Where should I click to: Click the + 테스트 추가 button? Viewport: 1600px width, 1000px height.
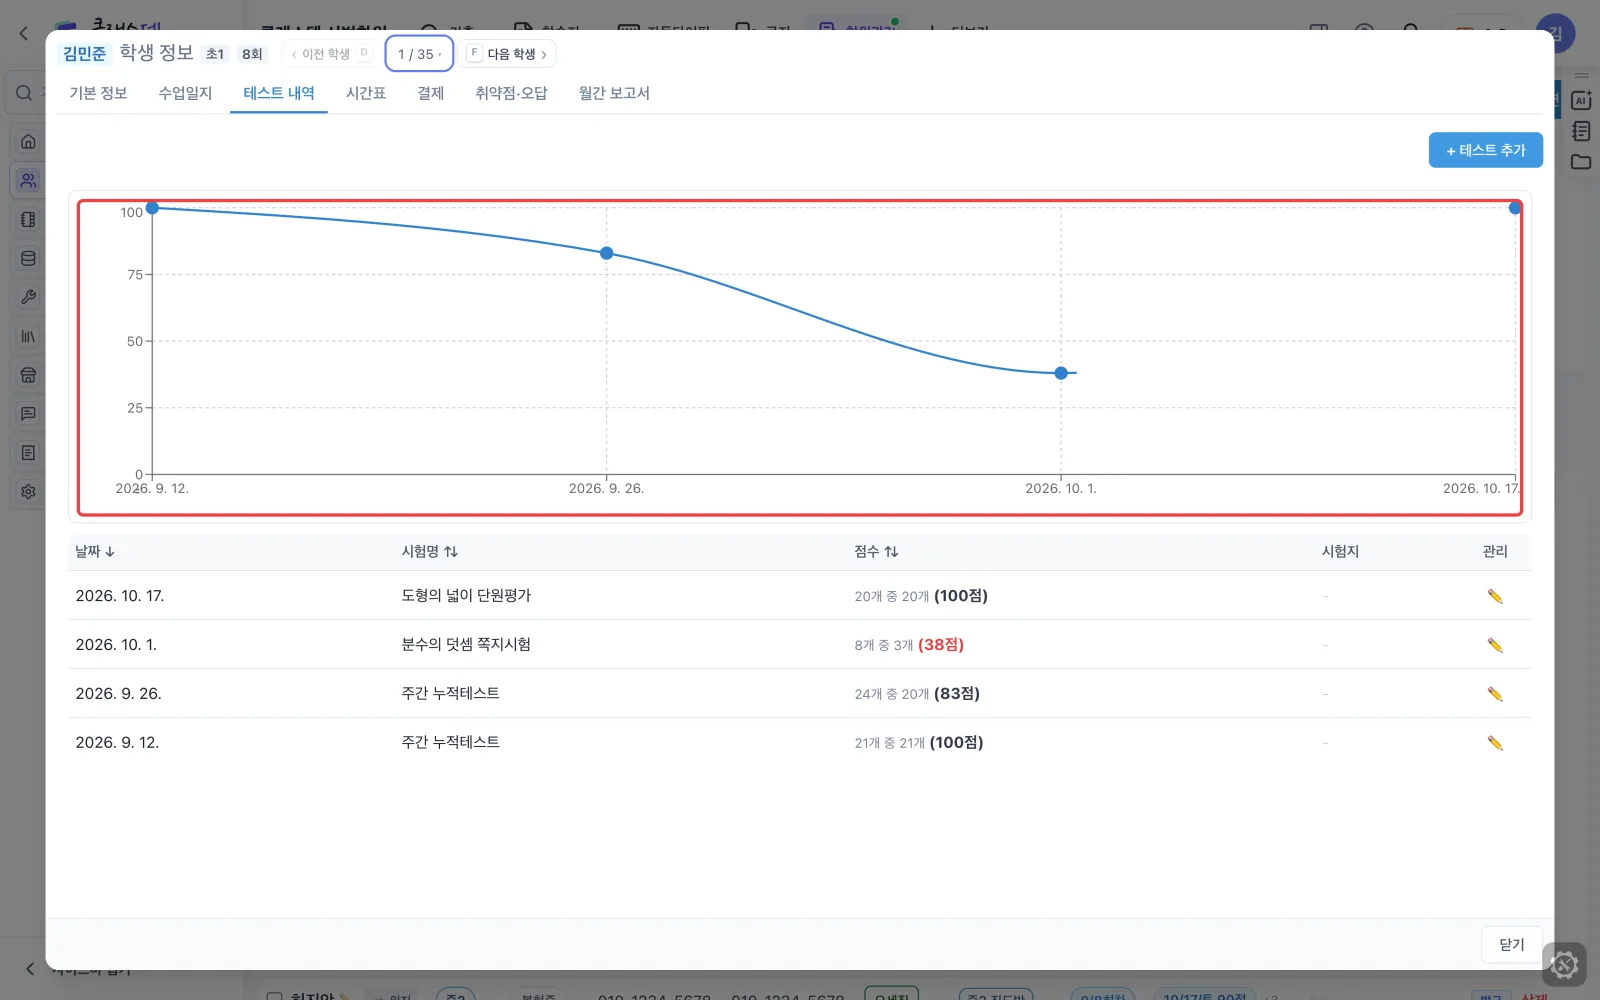1485,150
